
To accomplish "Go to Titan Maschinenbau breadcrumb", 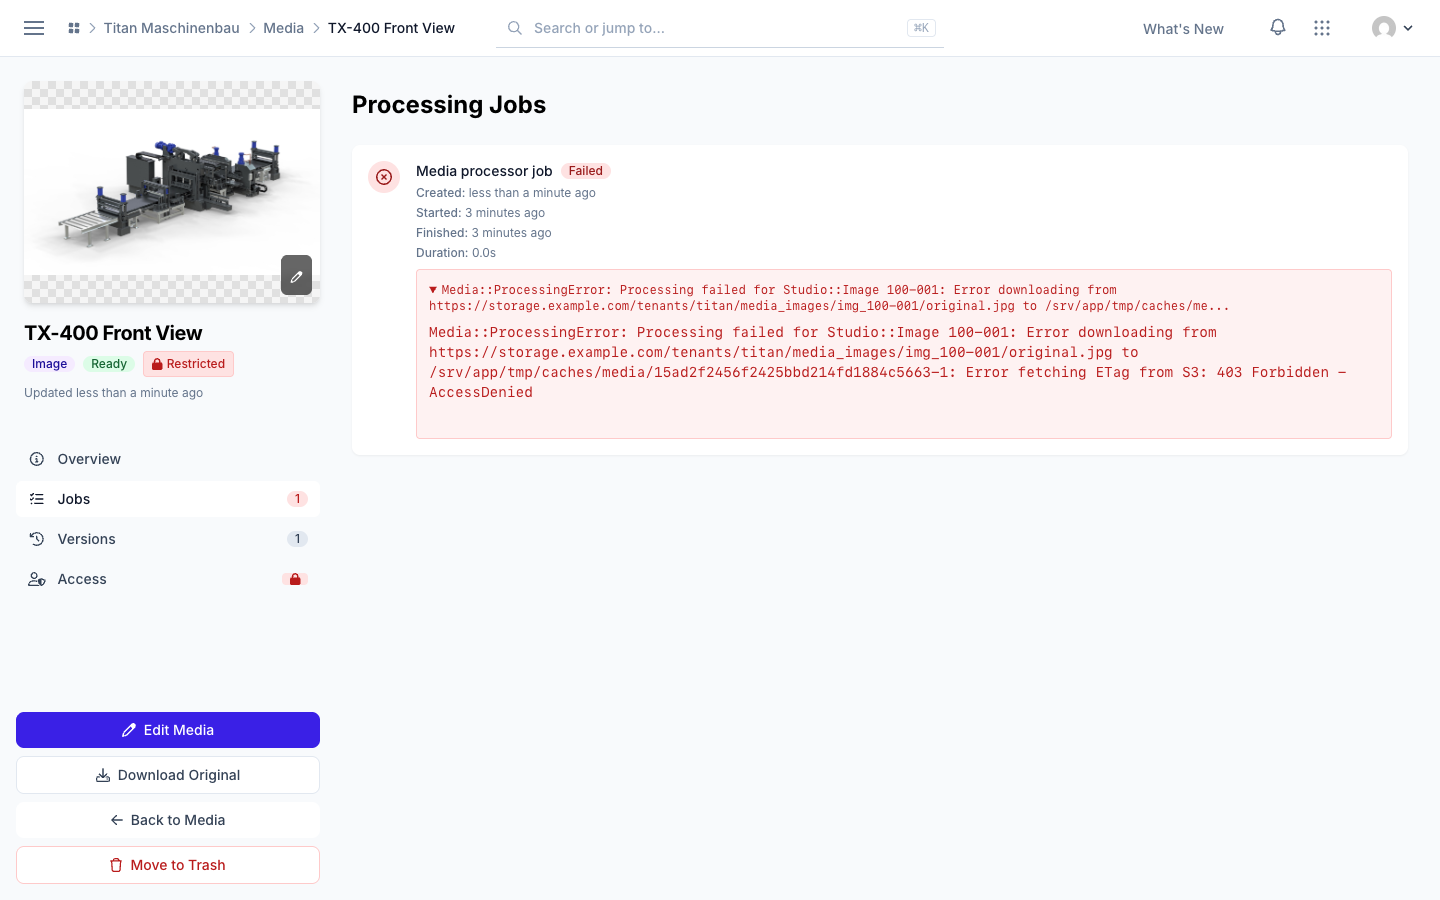I will pos(172,28).
